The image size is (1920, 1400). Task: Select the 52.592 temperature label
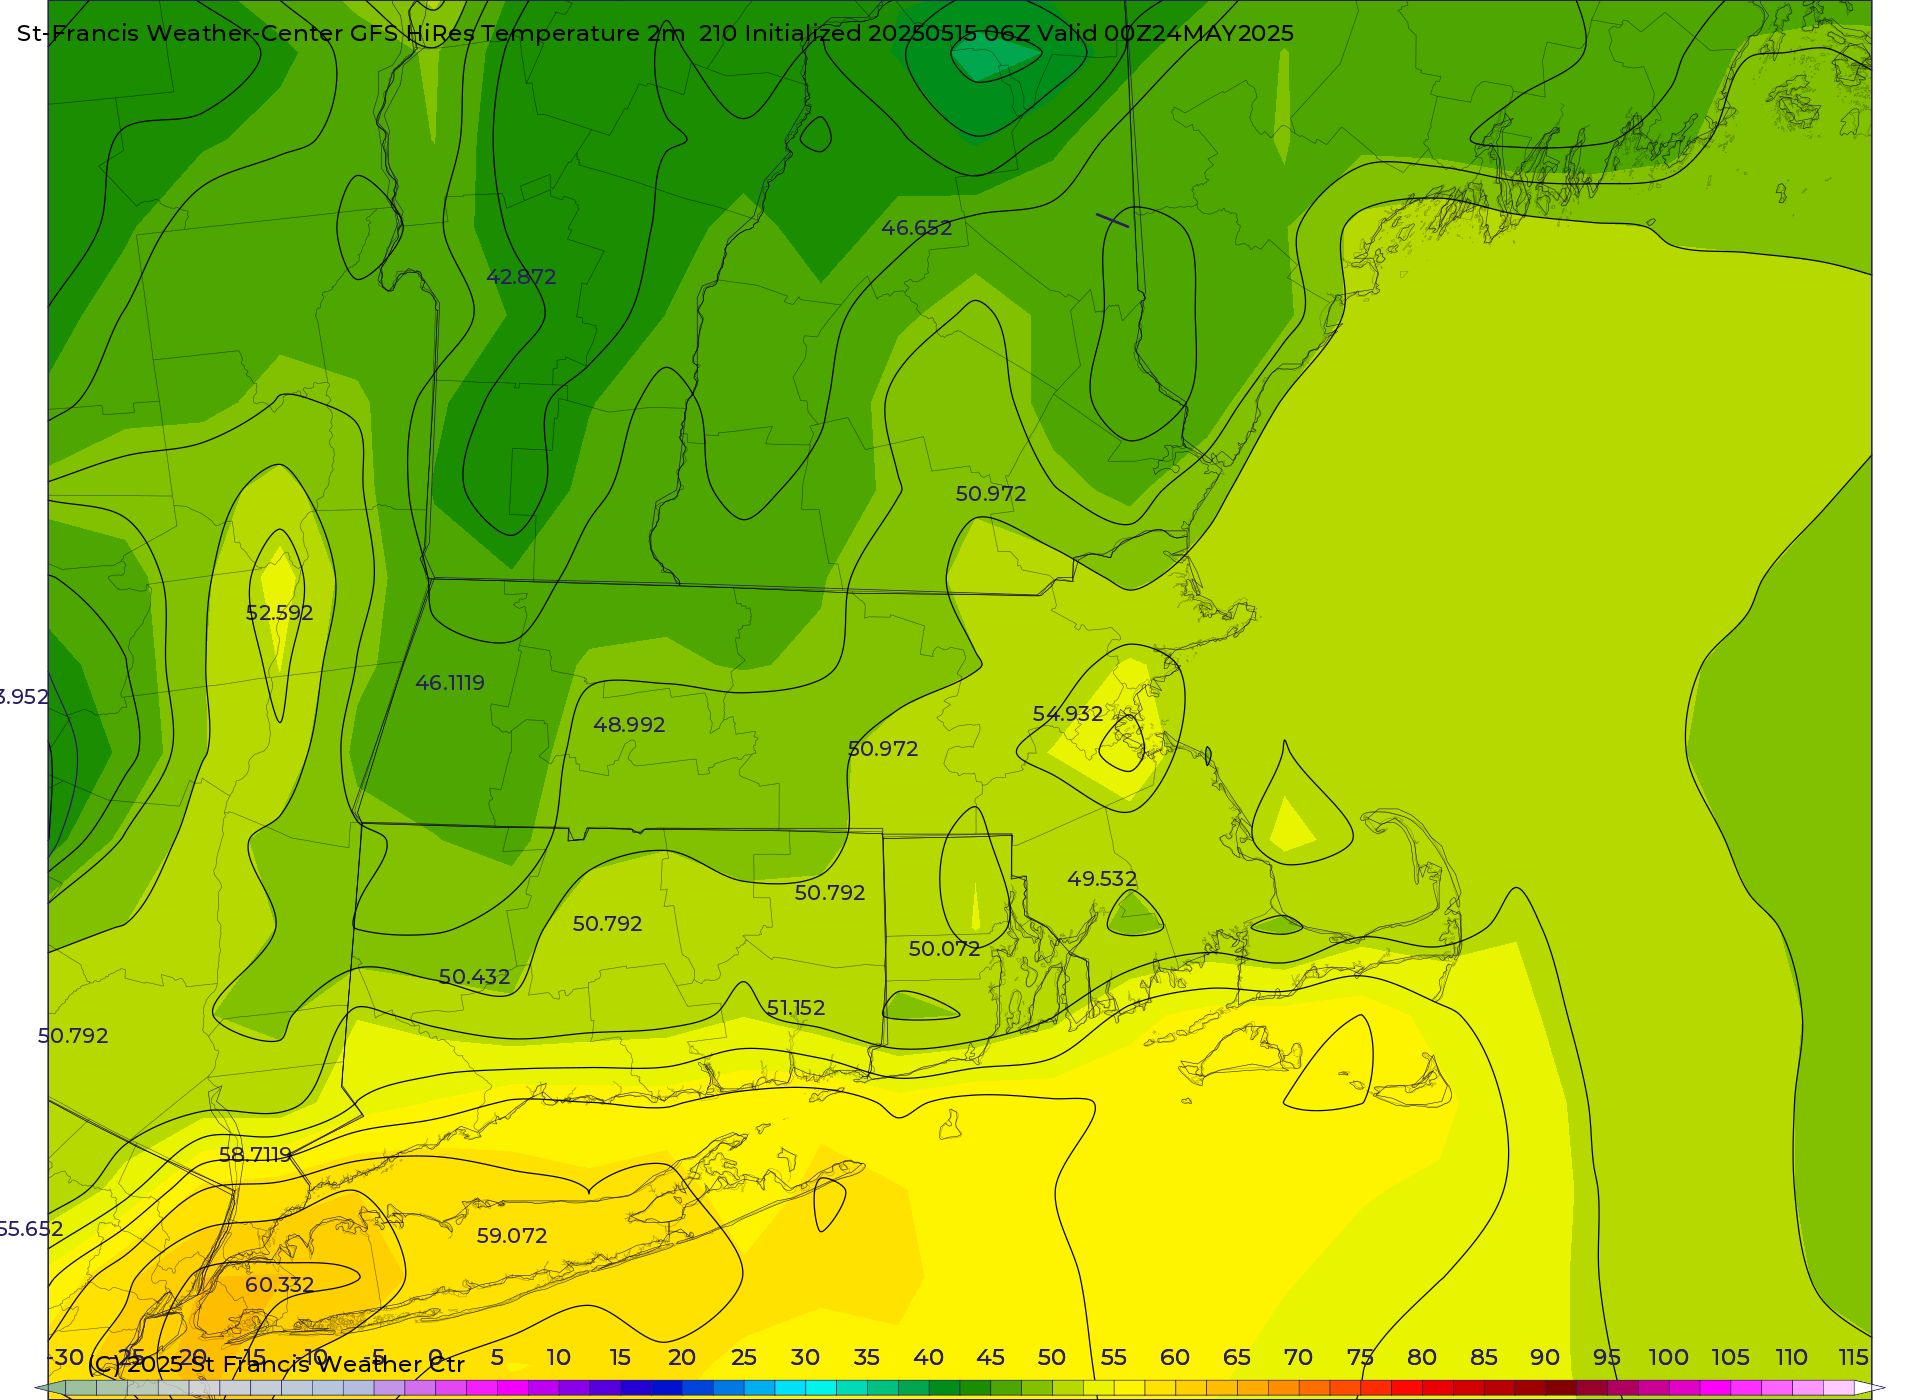pyautogui.click(x=279, y=613)
